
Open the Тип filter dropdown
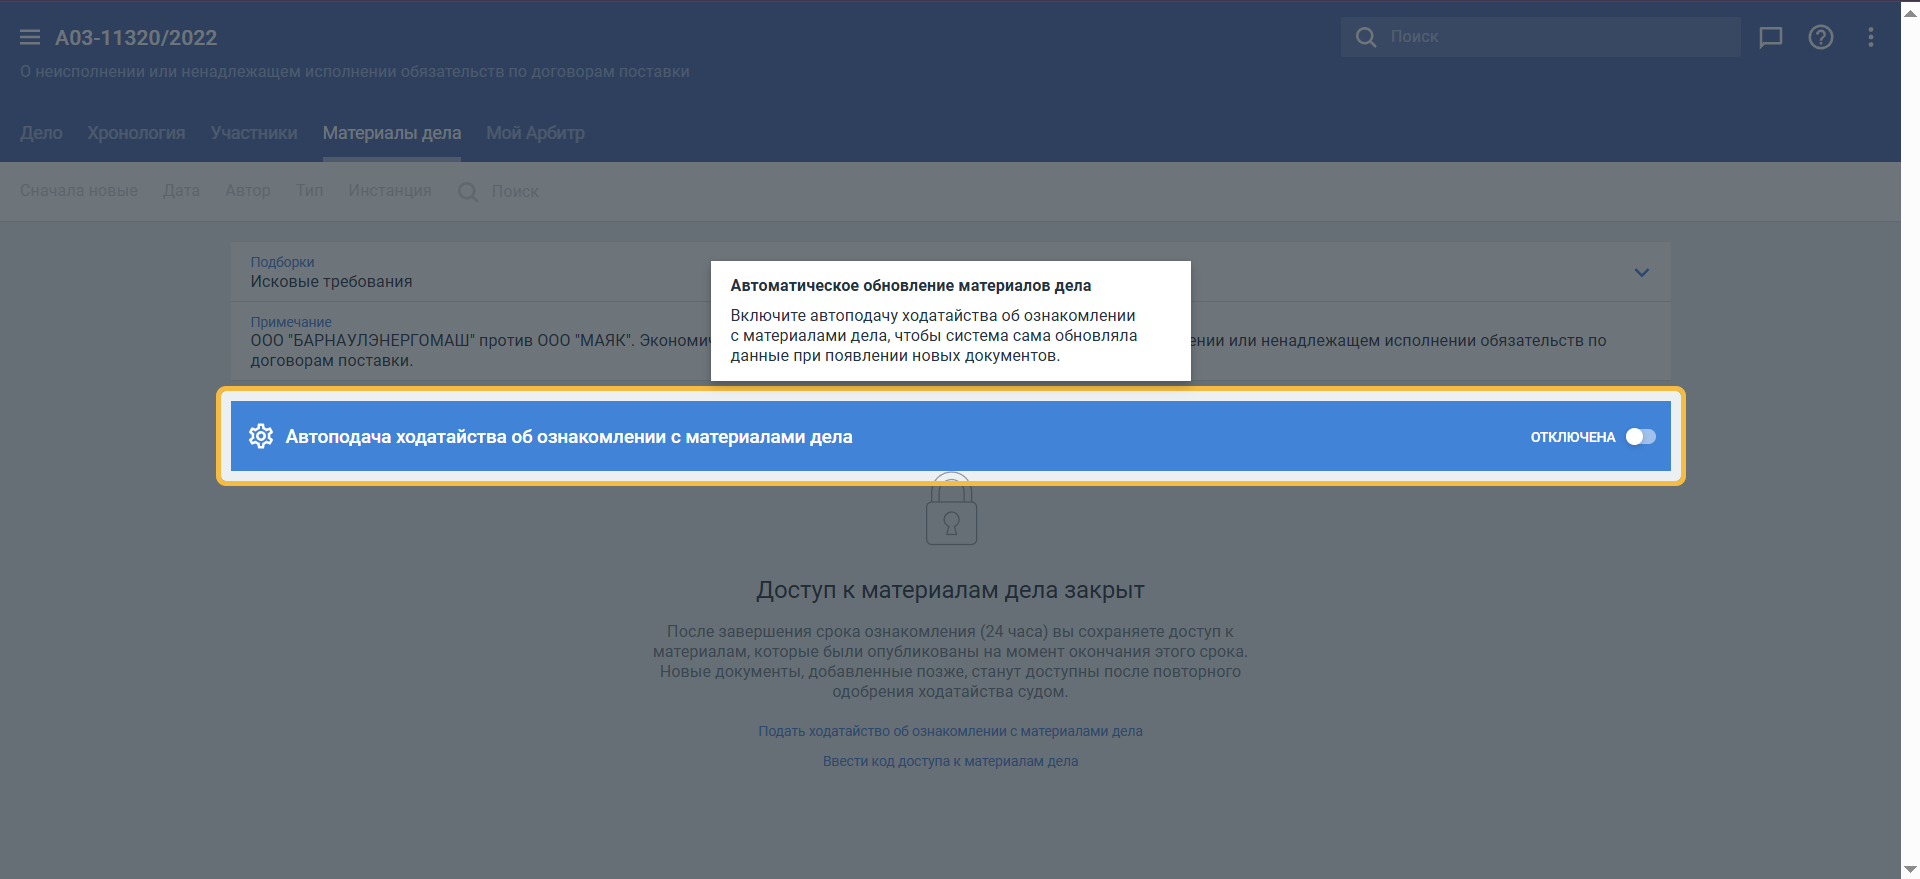pyautogui.click(x=309, y=190)
